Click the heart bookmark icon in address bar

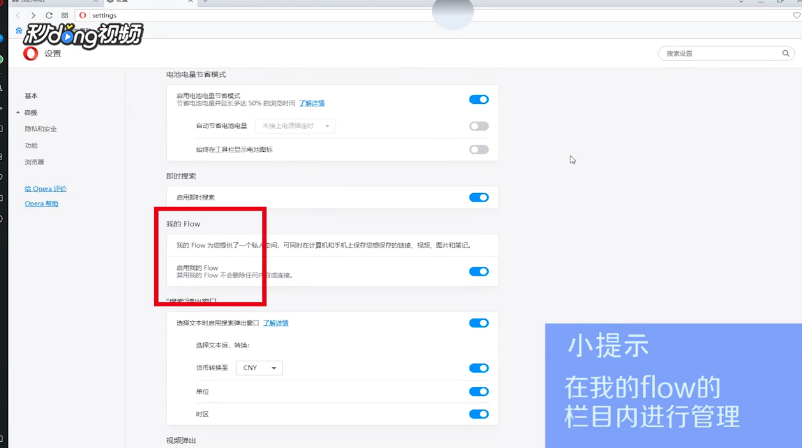click(796, 15)
